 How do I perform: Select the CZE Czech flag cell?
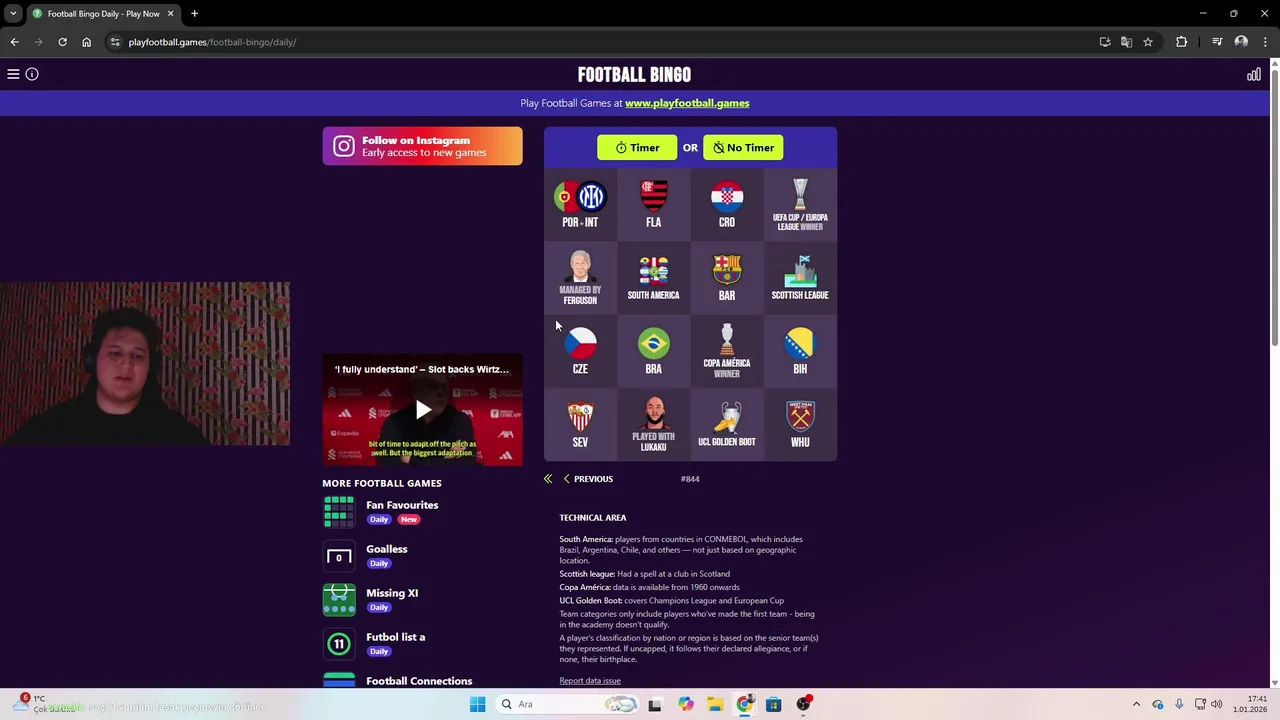click(x=580, y=351)
